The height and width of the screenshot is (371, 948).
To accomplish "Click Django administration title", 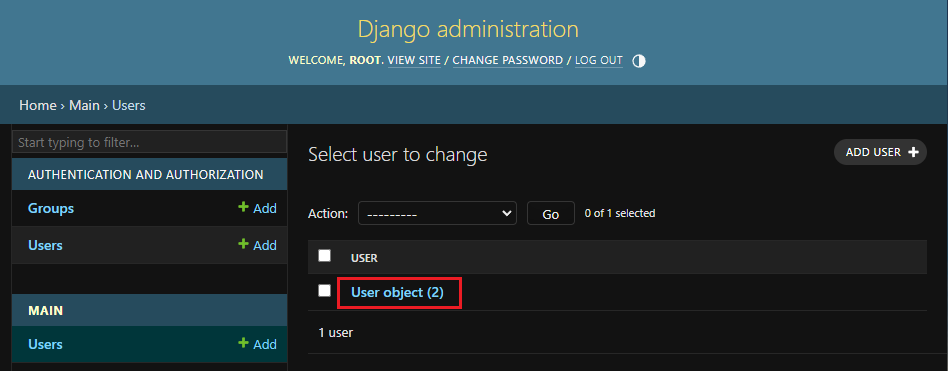I will (x=468, y=29).
